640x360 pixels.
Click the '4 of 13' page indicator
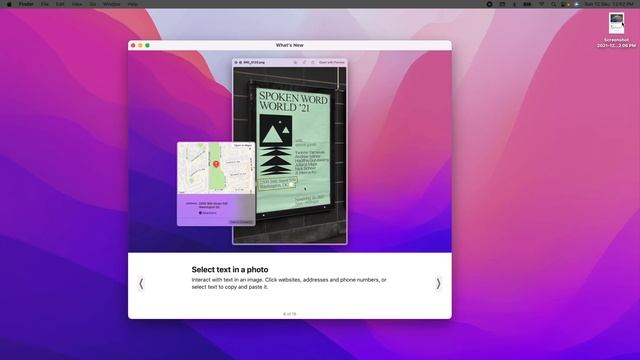(x=289, y=314)
